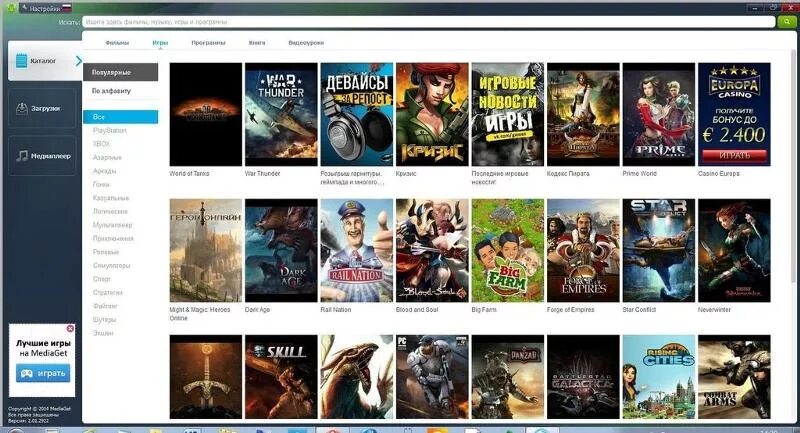Open the Rail Nation cover
The width and height of the screenshot is (800, 433).
[x=357, y=250]
